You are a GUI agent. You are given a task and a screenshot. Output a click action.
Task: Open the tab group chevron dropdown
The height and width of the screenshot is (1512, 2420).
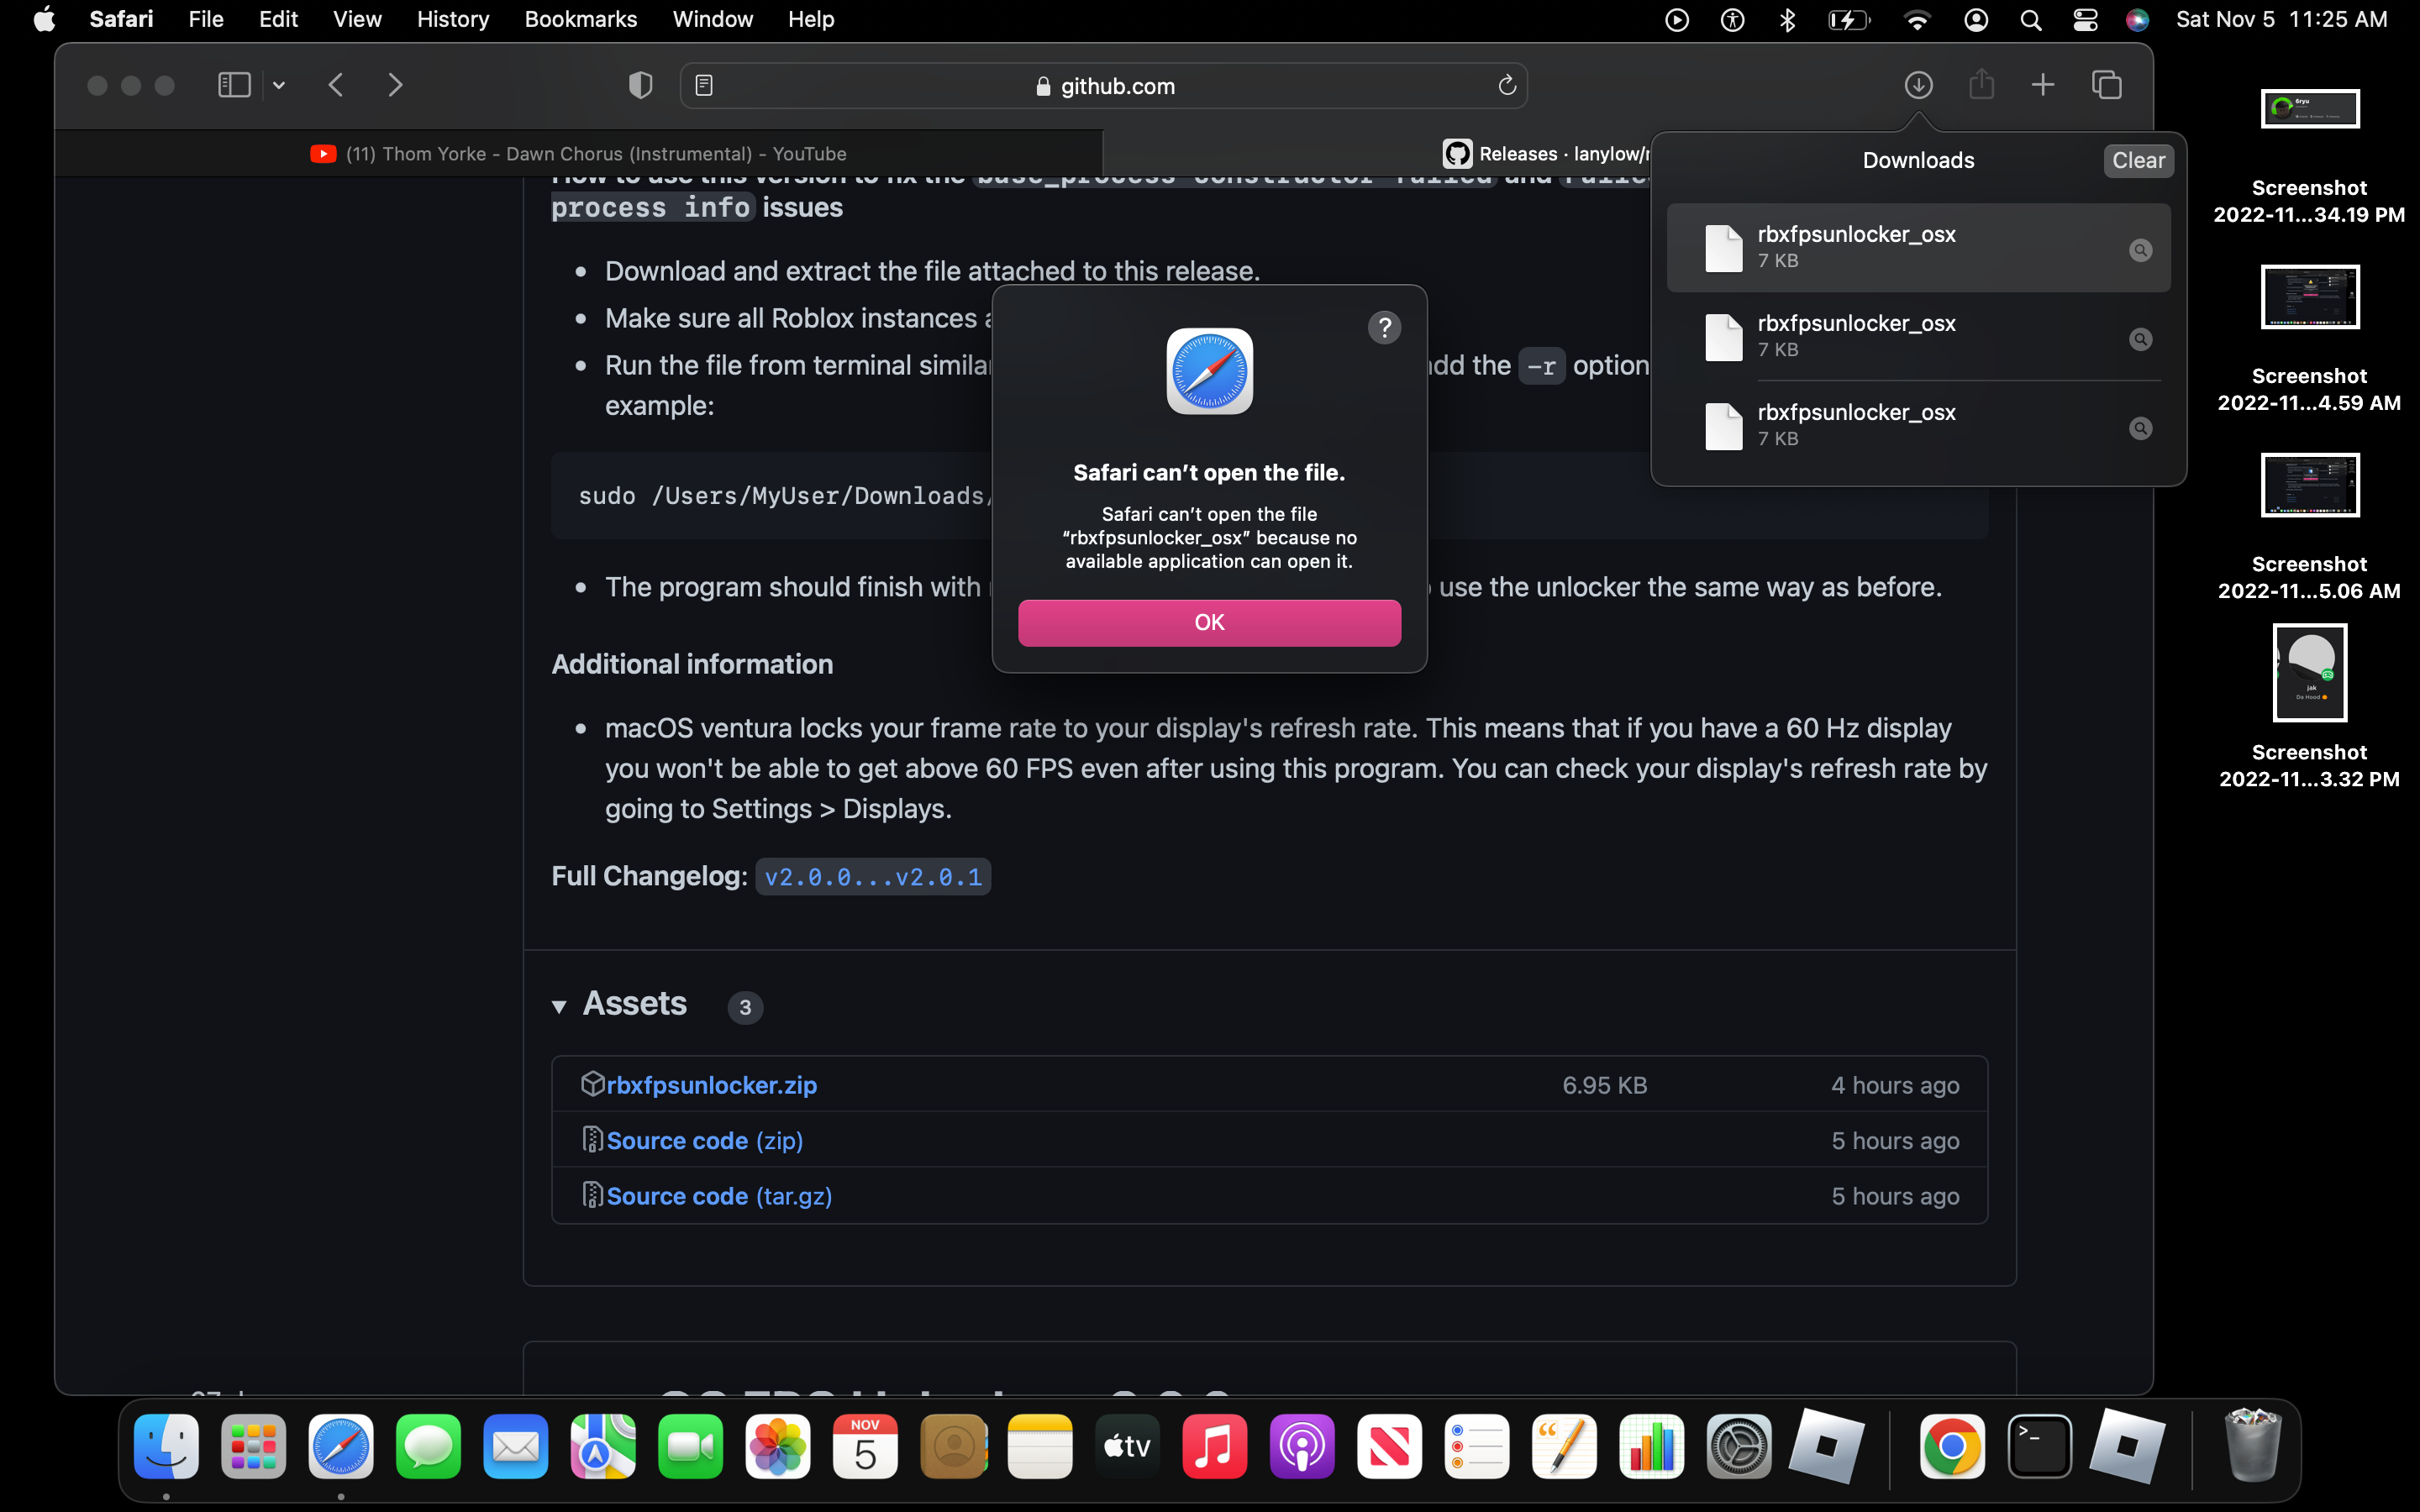[277, 85]
